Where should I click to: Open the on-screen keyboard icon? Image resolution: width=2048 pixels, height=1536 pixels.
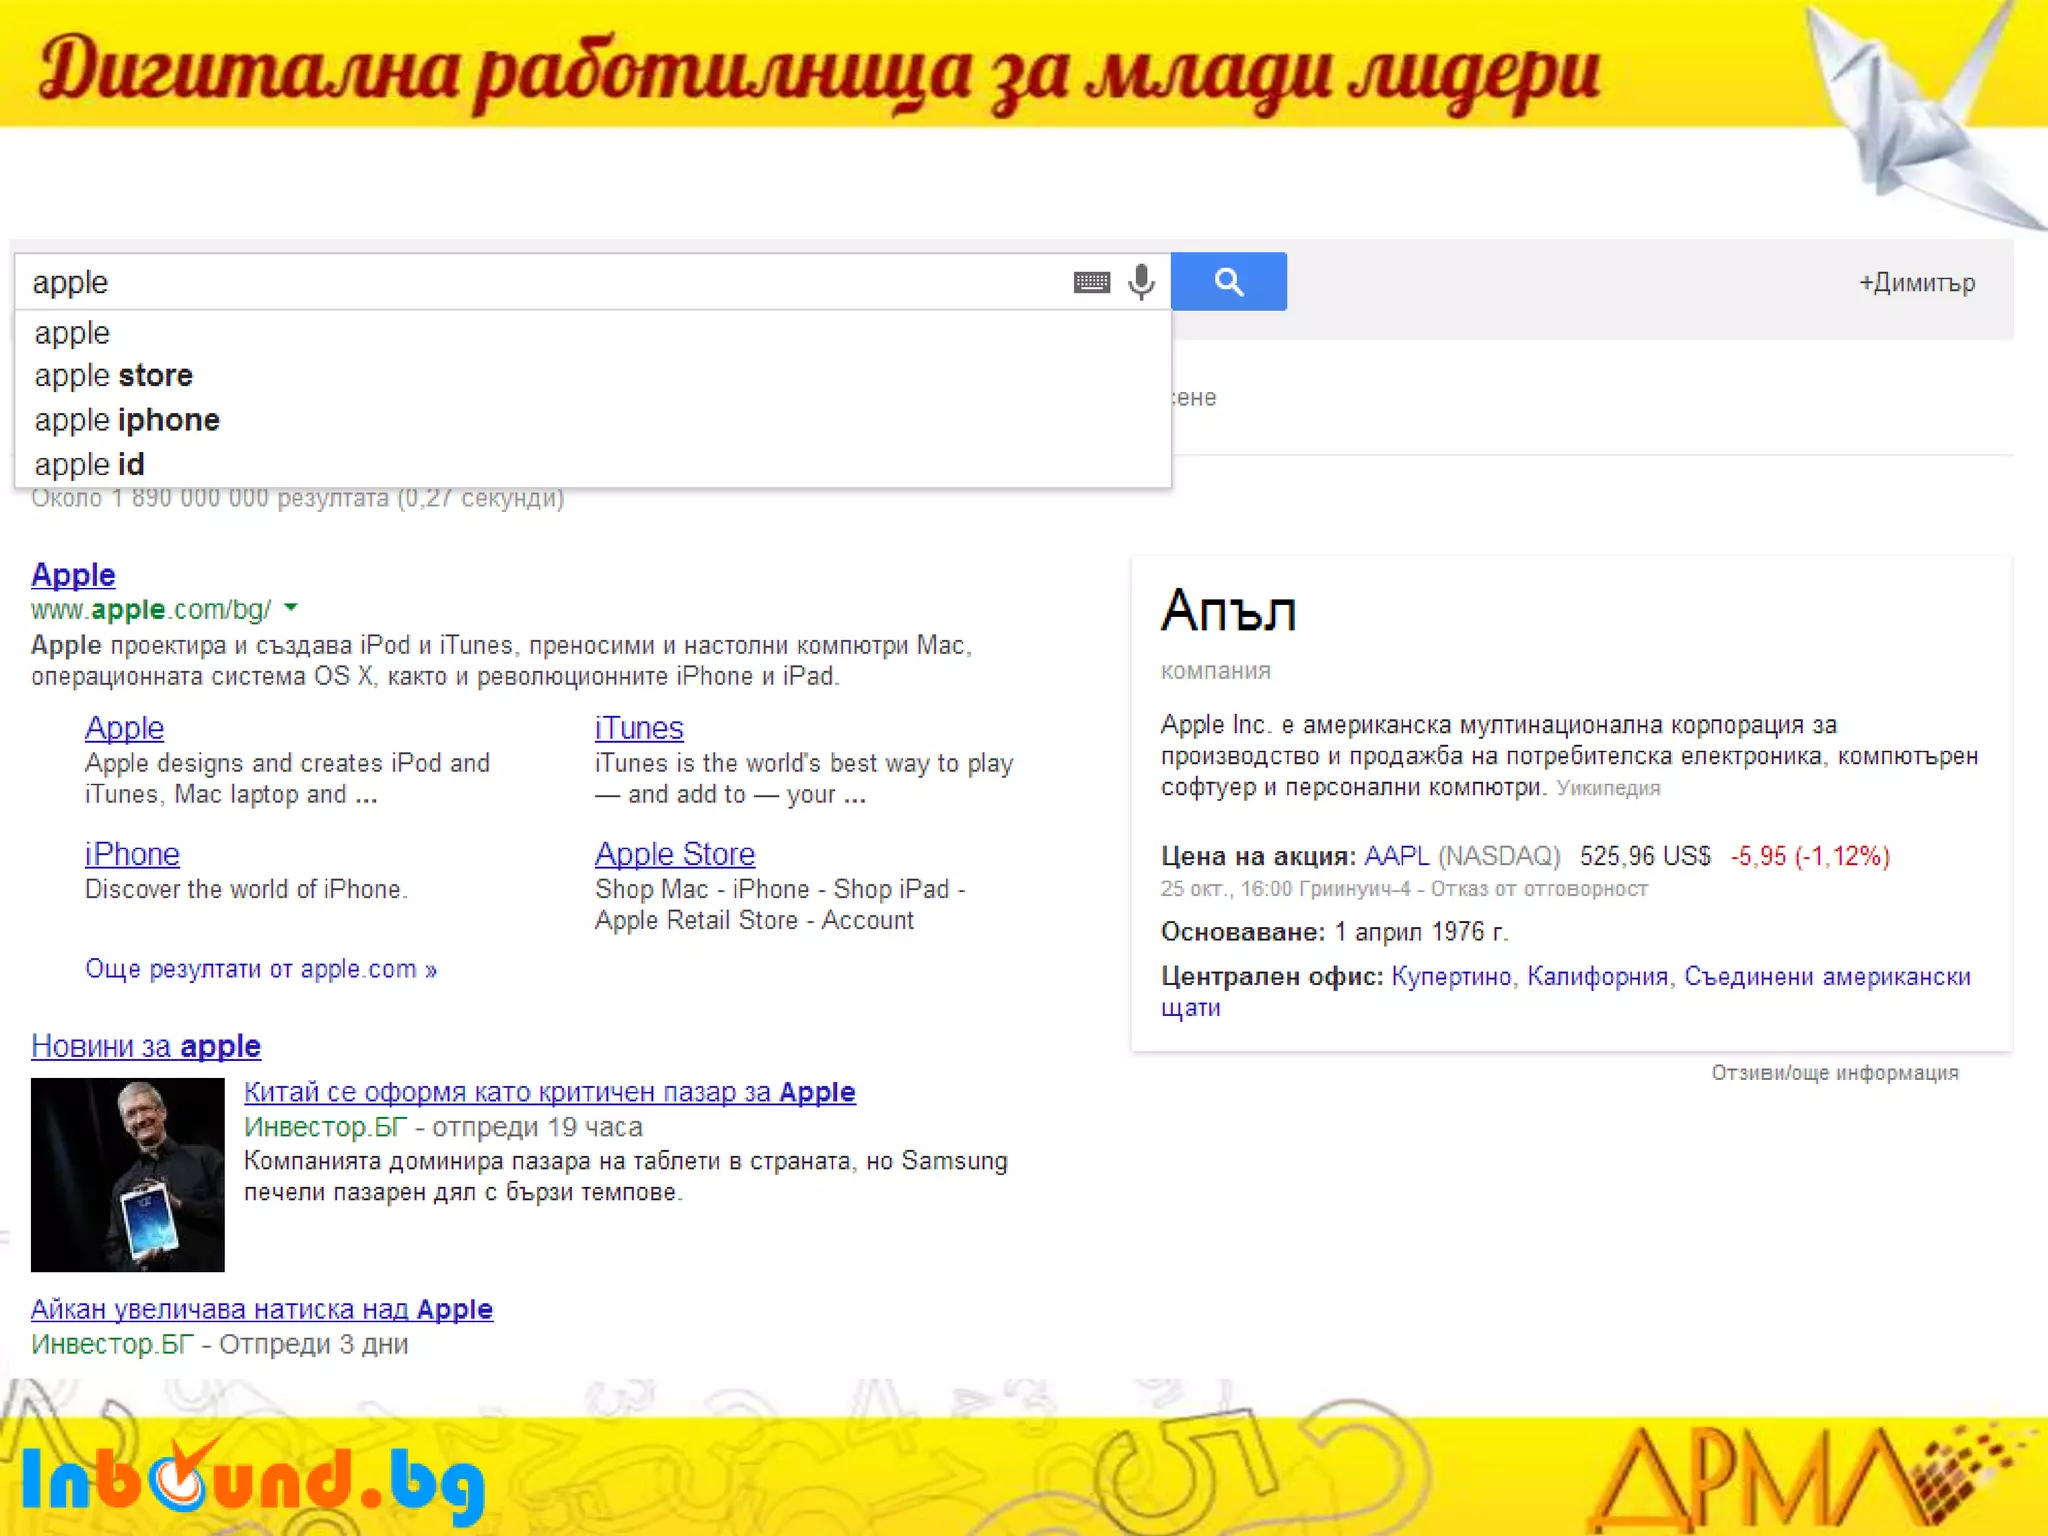[1091, 283]
